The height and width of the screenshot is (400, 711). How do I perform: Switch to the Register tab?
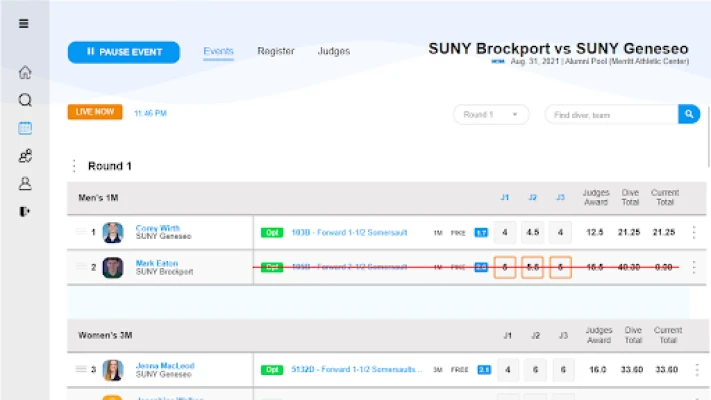coord(275,51)
